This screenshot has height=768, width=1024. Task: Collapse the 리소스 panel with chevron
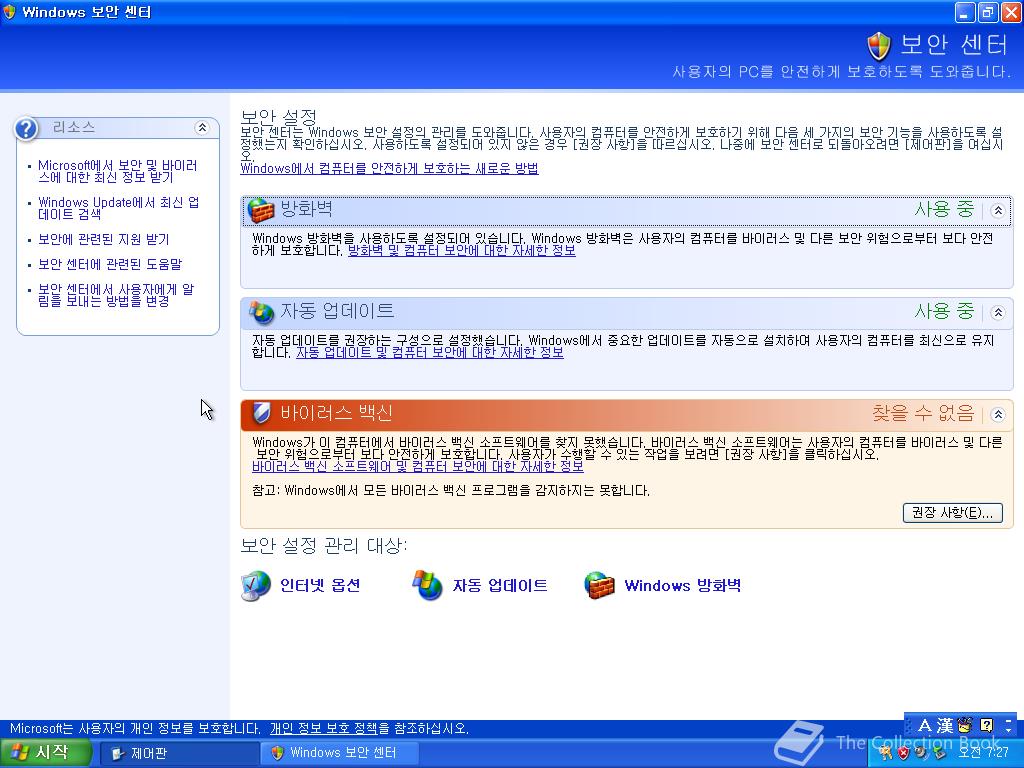tap(202, 127)
